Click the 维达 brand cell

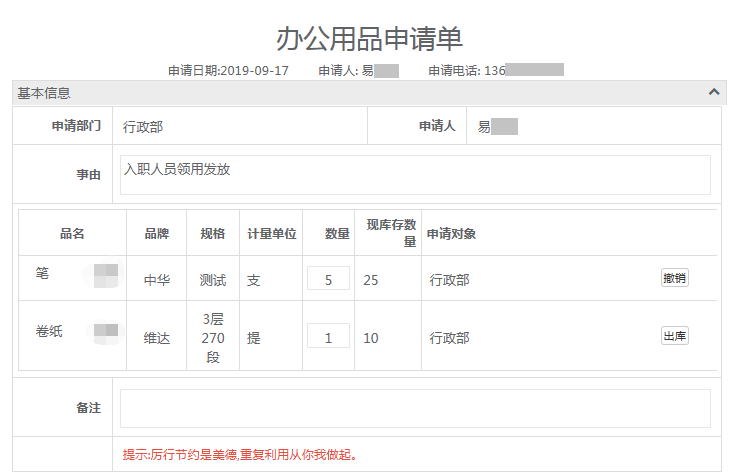tap(157, 338)
